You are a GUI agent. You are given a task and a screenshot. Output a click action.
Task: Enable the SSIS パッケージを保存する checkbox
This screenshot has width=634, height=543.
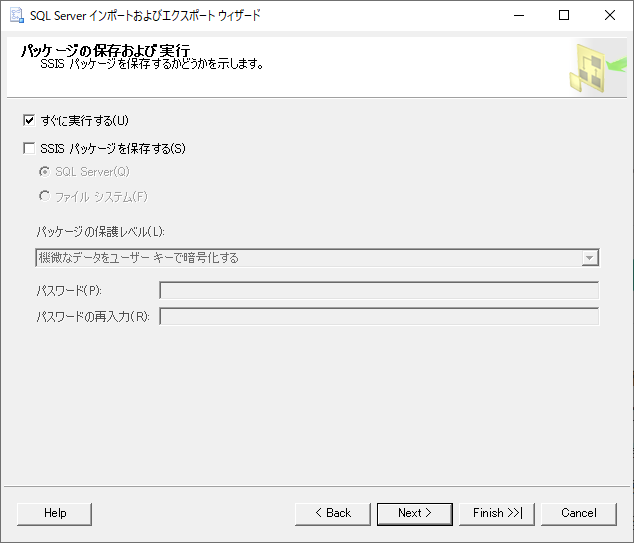click(x=29, y=149)
